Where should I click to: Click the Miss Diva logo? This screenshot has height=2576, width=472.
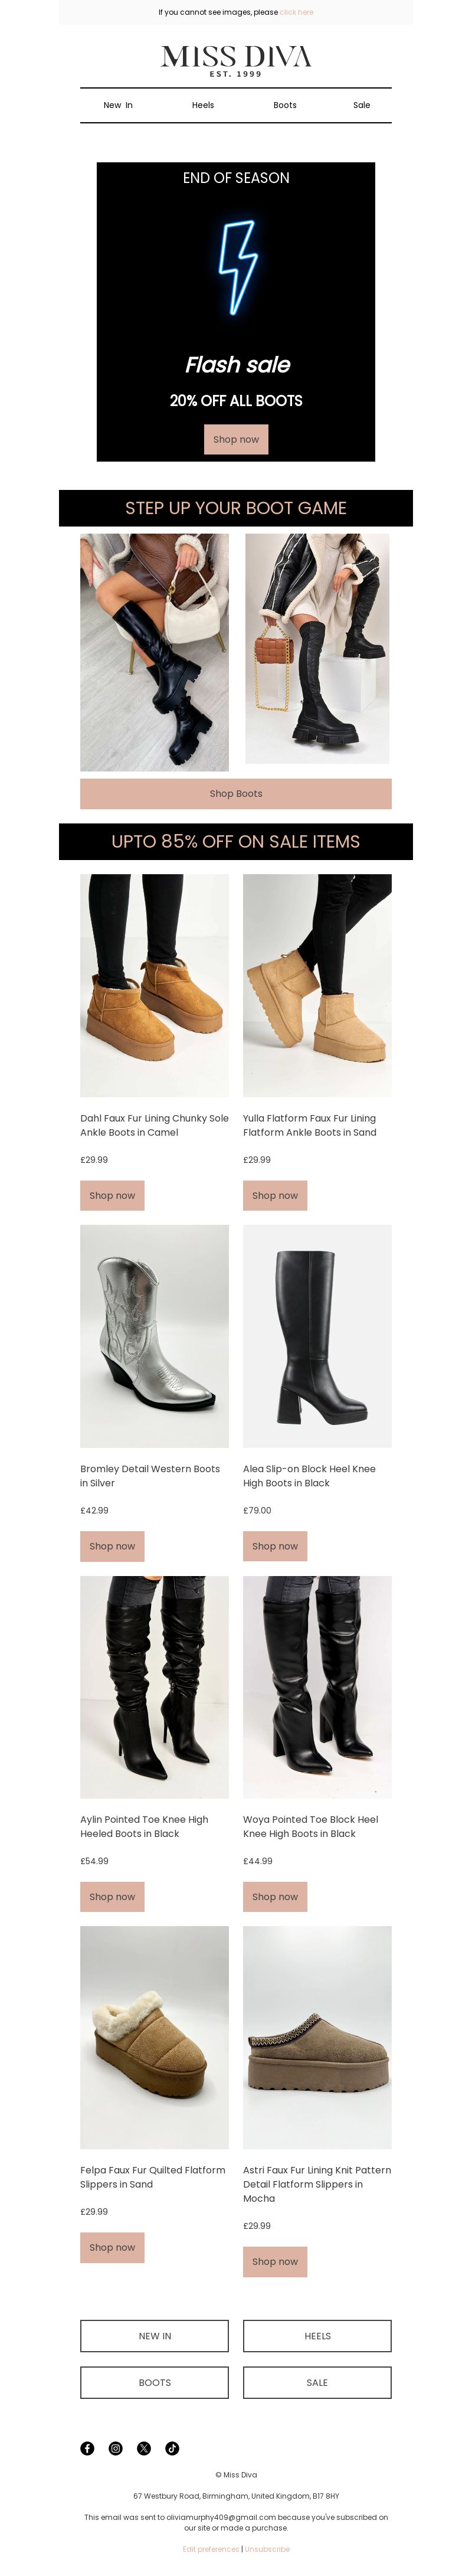[236, 60]
